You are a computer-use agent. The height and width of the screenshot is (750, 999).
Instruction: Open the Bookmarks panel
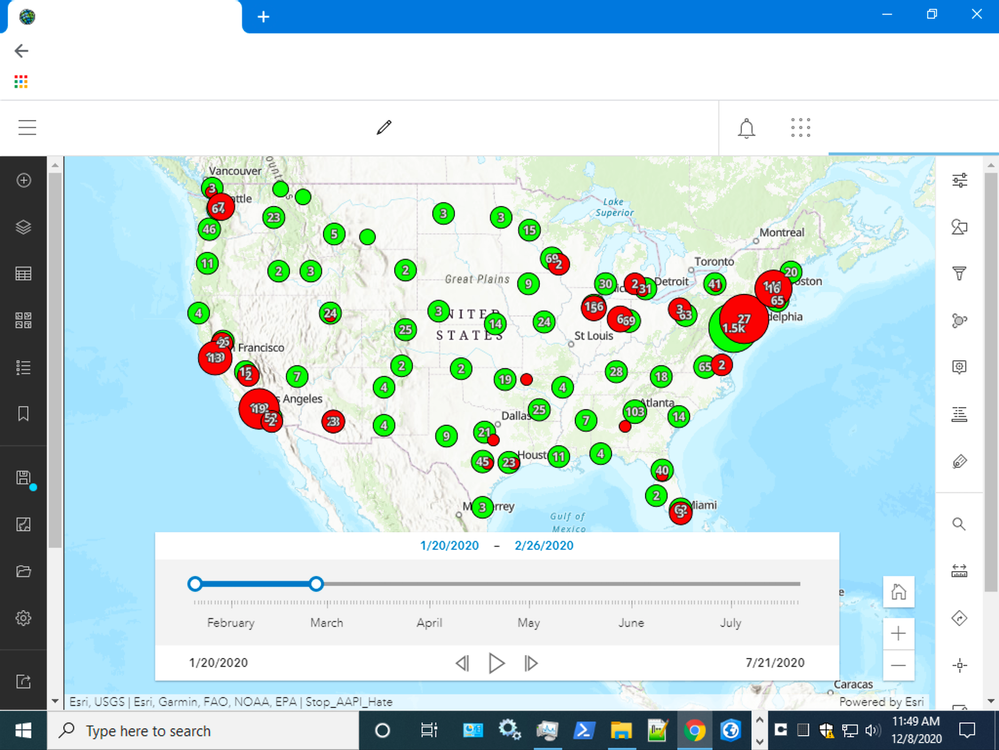coord(22,413)
